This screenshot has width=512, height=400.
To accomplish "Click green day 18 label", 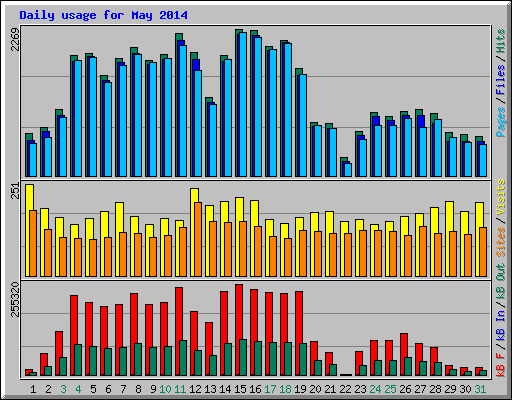I will pyautogui.click(x=285, y=389).
